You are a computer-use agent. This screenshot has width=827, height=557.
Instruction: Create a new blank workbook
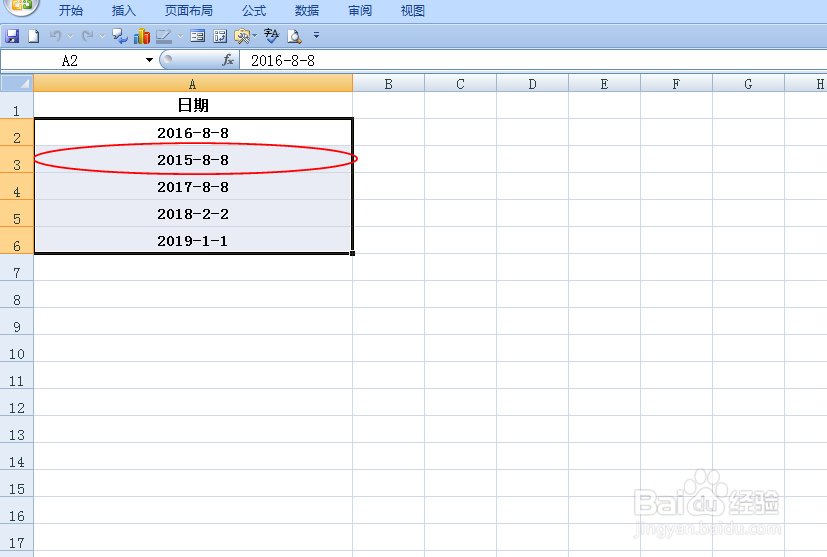pos(34,36)
